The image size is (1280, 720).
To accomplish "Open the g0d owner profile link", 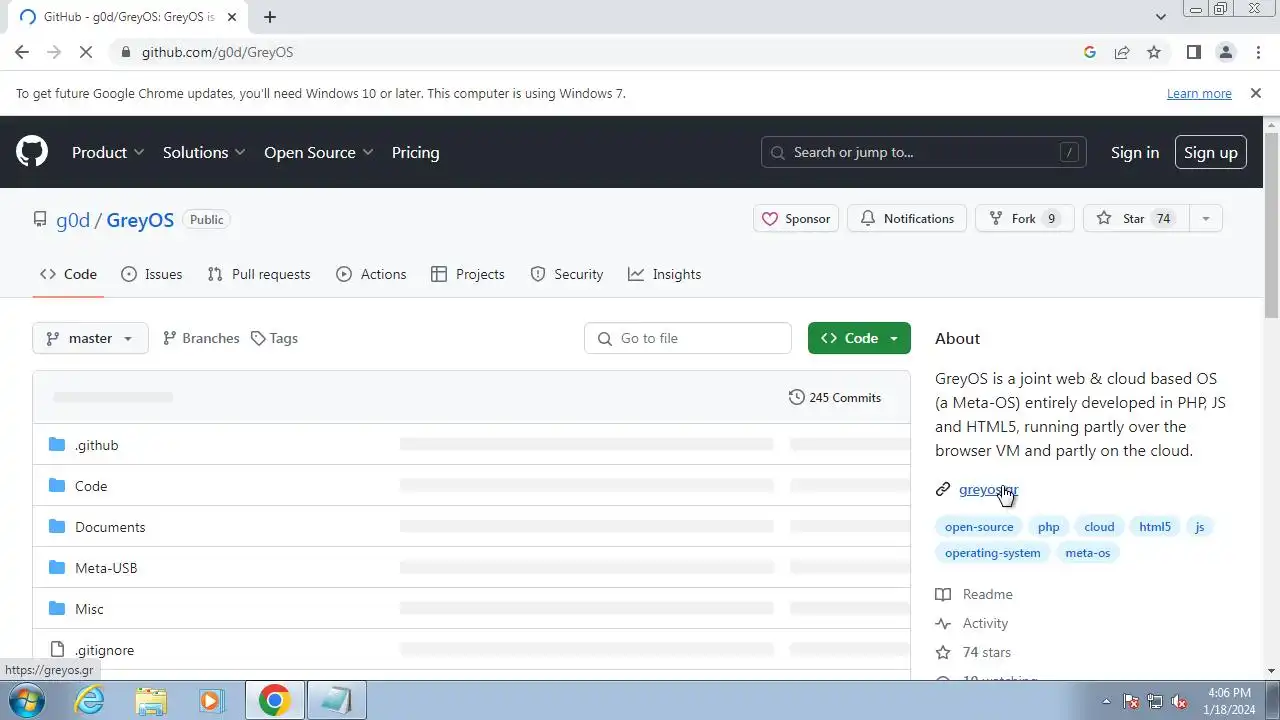I will click(73, 220).
